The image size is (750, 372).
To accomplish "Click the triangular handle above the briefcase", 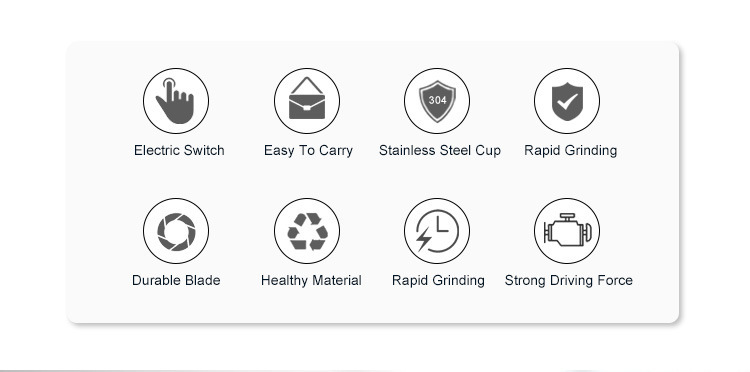I will click(x=307, y=86).
